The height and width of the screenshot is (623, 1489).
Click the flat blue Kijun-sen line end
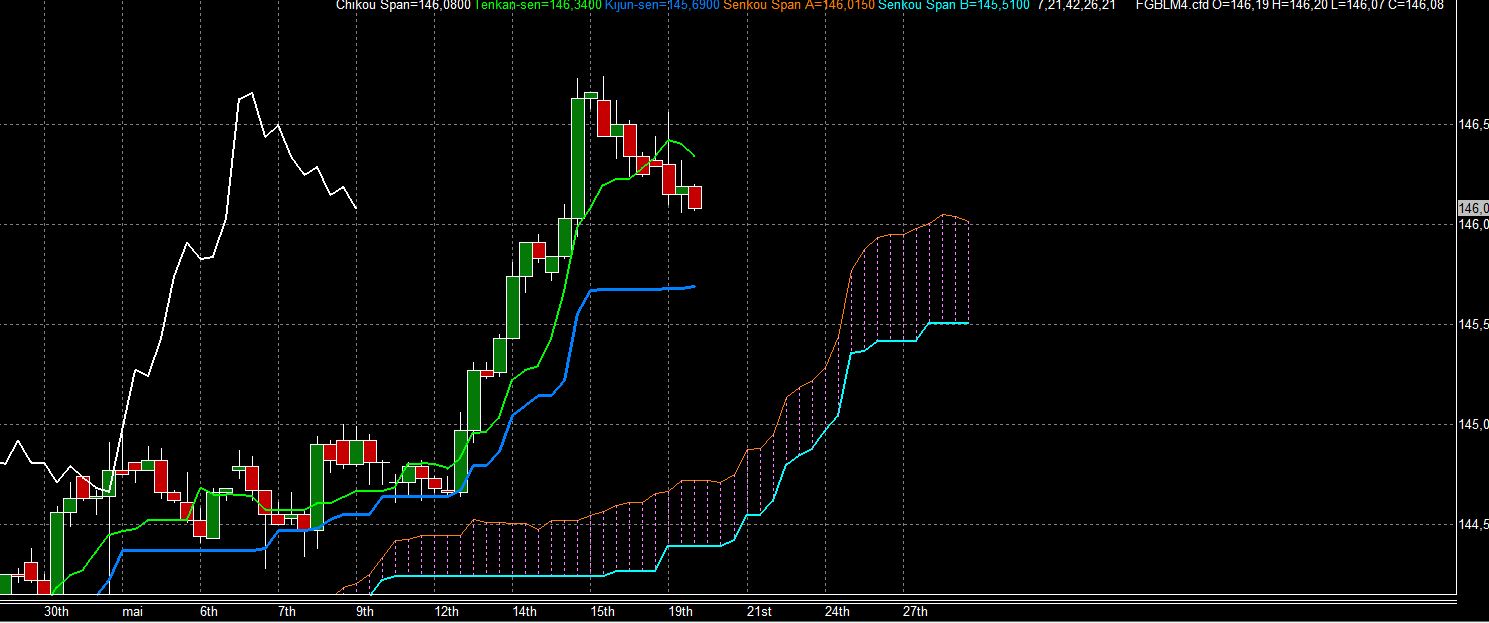click(692, 287)
